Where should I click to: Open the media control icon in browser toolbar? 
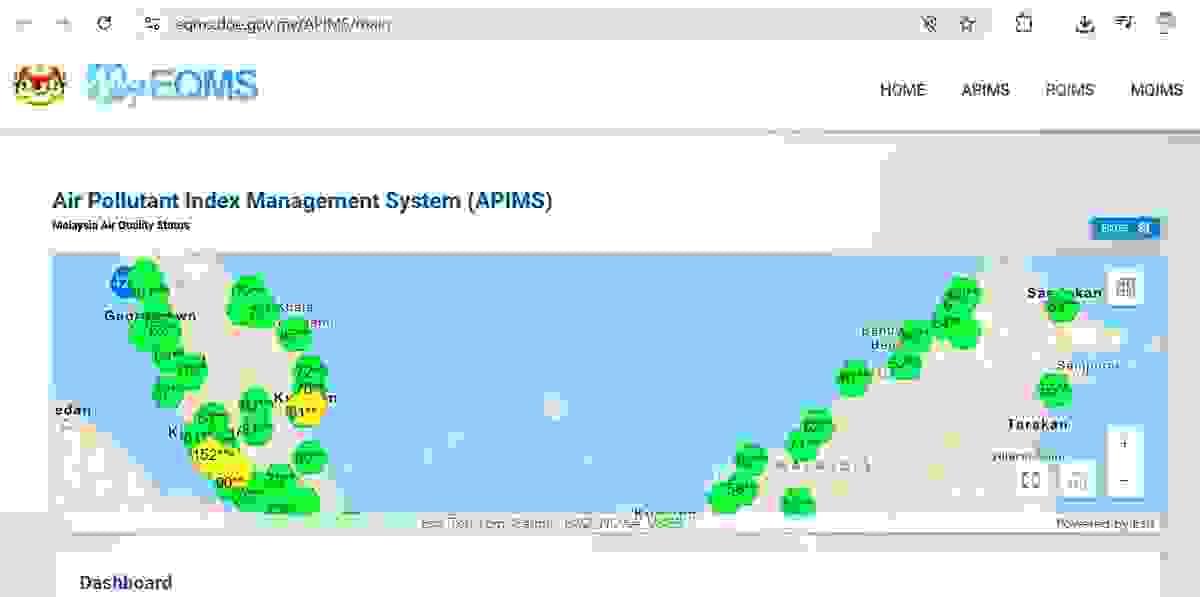(1125, 24)
